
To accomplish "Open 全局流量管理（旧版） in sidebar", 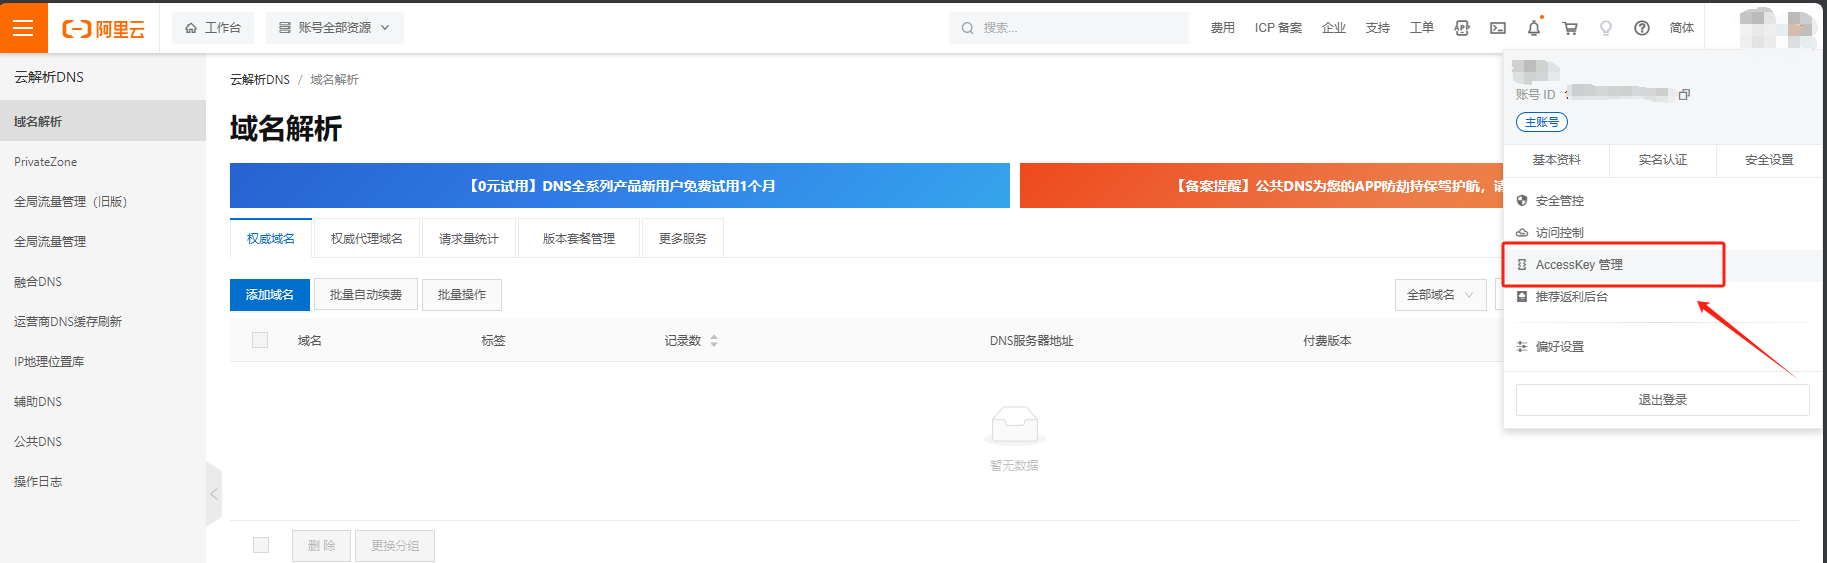I will click(x=103, y=201).
